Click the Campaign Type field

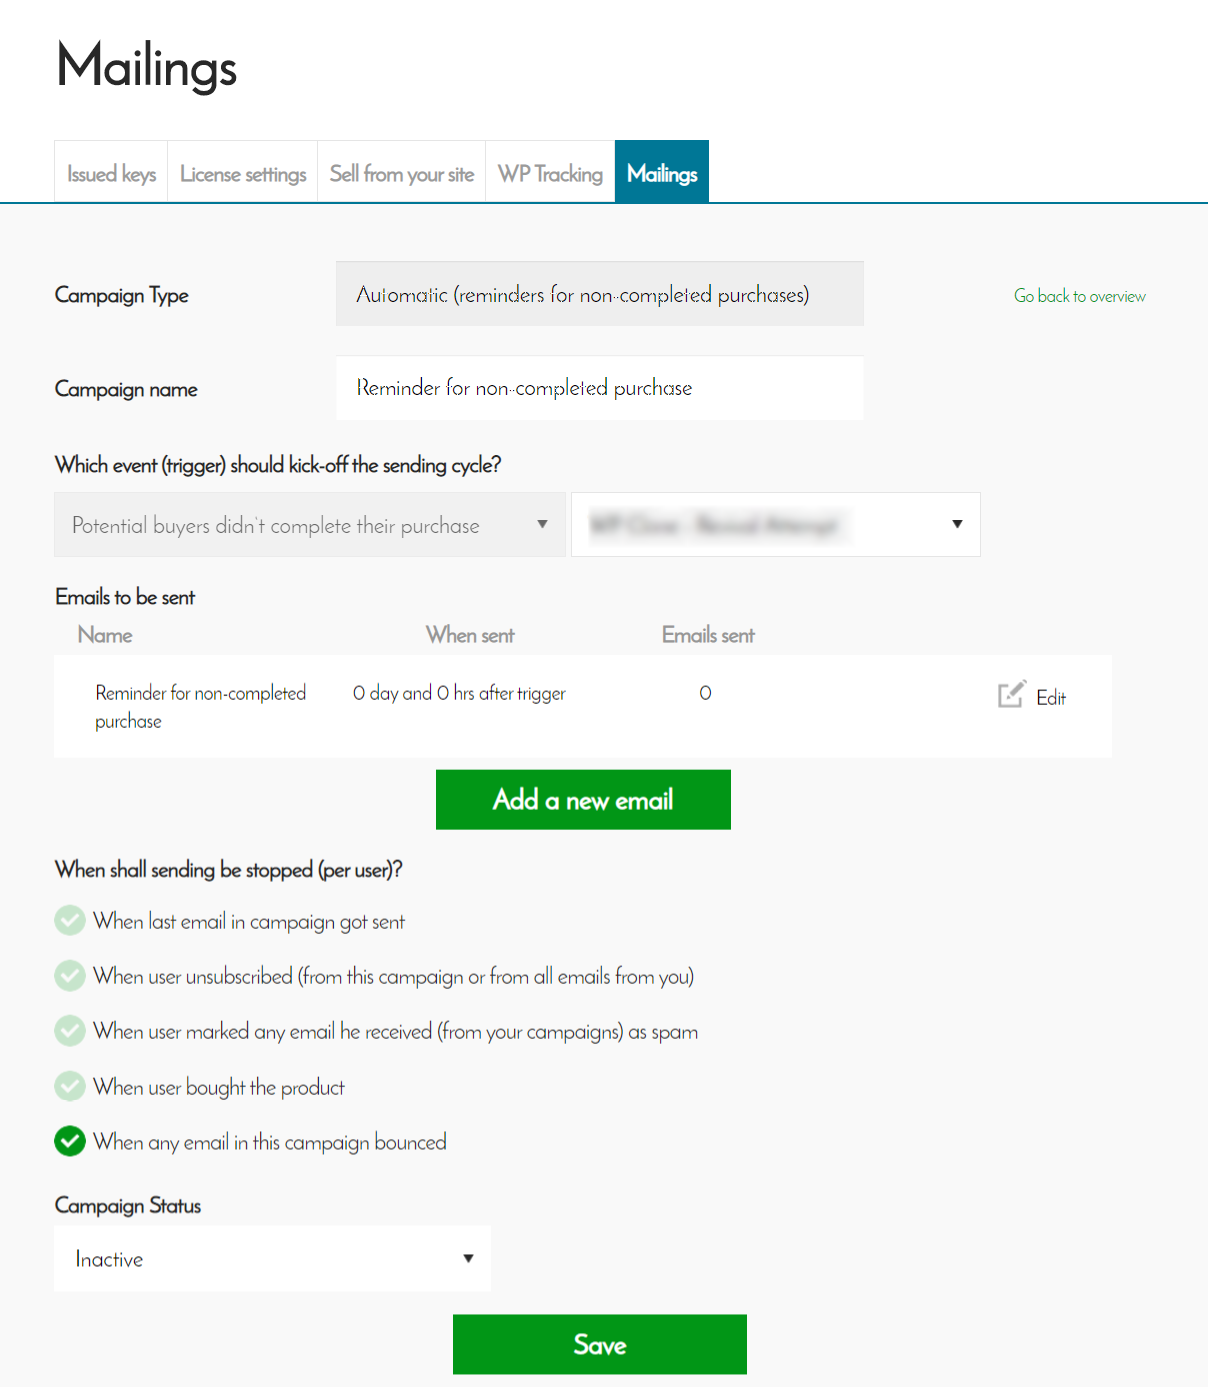[600, 294]
